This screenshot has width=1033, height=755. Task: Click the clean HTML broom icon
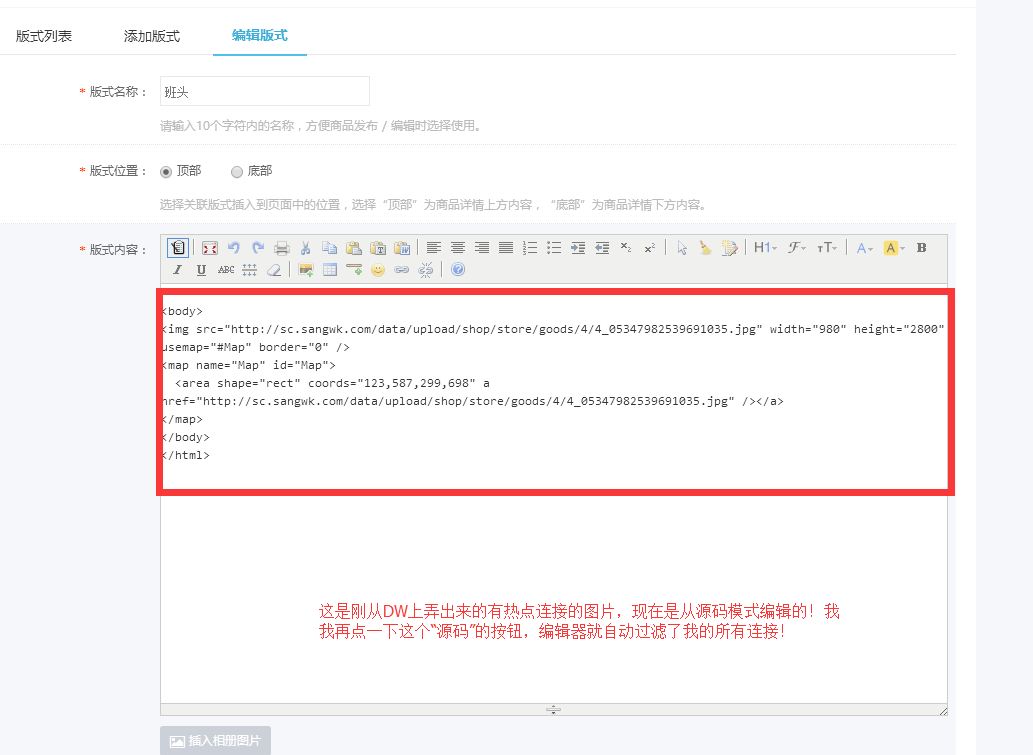pyautogui.click(x=706, y=248)
